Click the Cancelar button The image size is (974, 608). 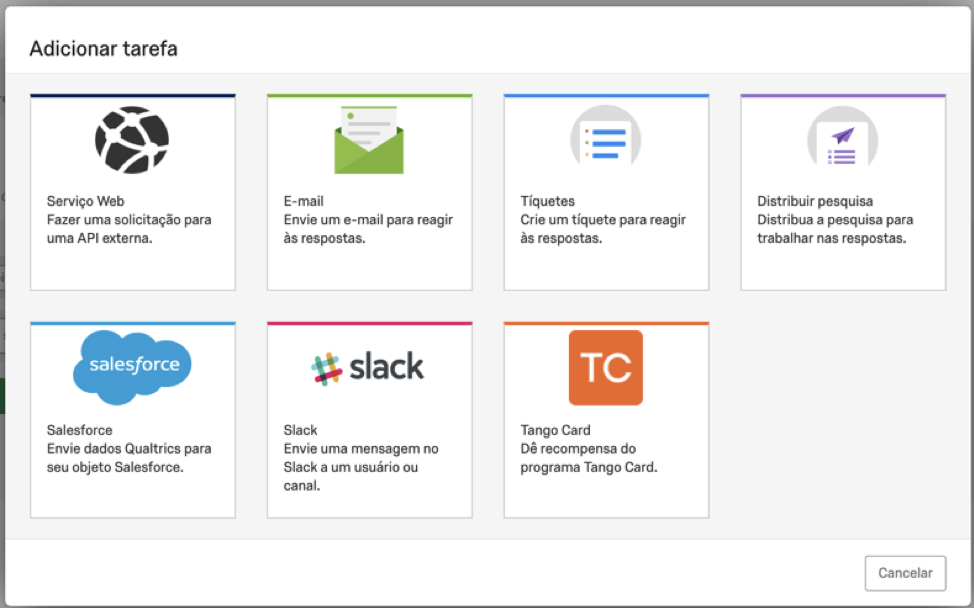905,573
